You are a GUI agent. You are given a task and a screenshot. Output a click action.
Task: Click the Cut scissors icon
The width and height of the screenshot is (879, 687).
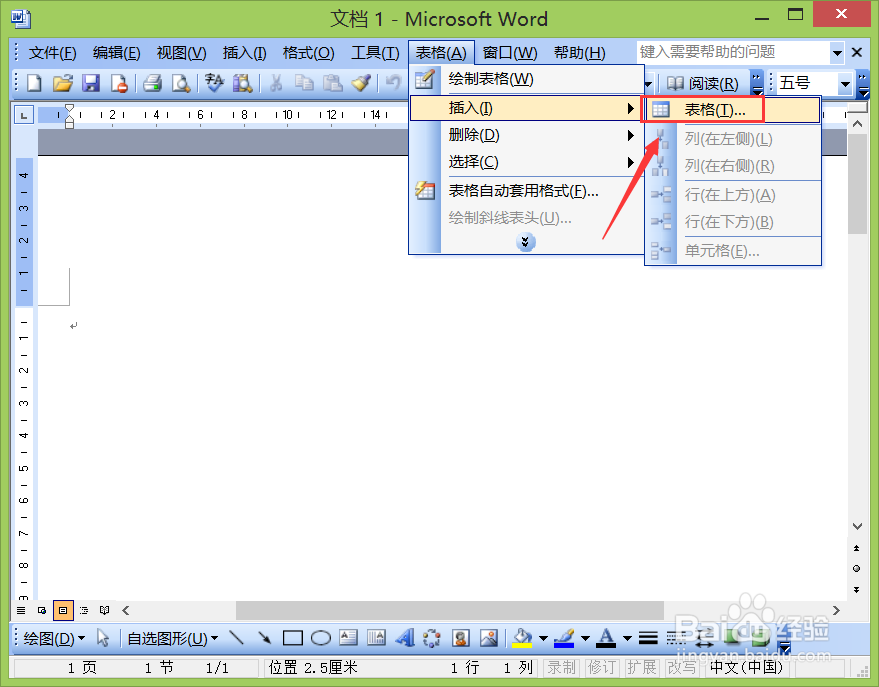click(275, 83)
